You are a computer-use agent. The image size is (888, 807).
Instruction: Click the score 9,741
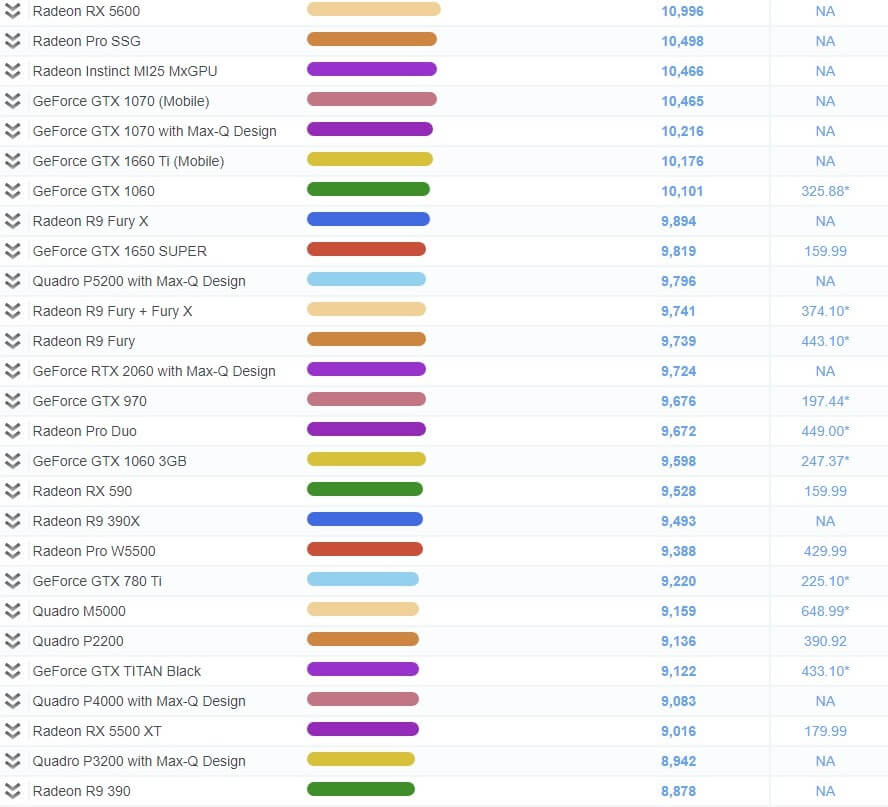(678, 311)
